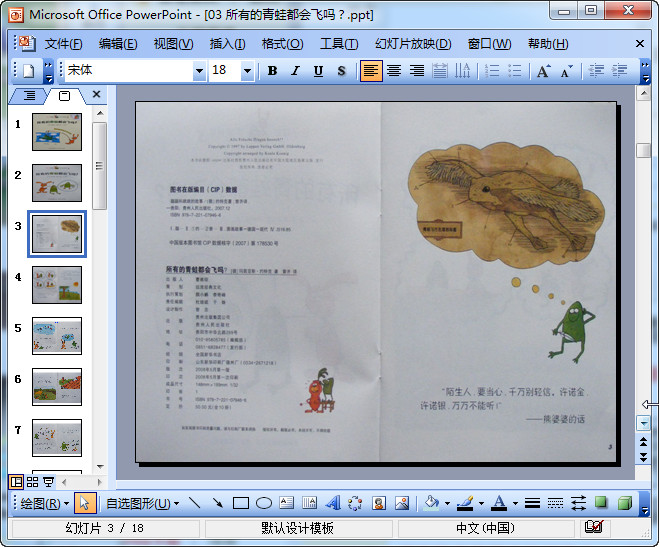Open the 幻灯片放映(D) menu
Viewport: 659px width, 547px height.
point(413,44)
